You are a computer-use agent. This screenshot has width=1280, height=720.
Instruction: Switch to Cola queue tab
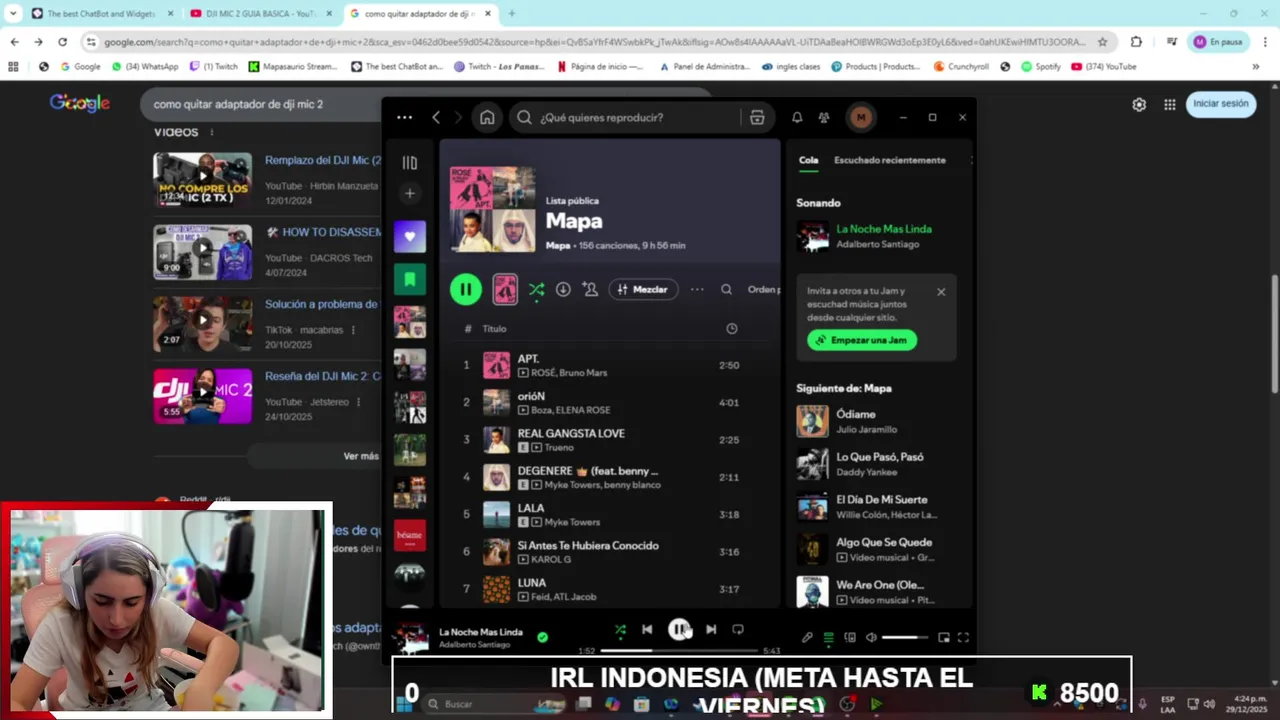(808, 160)
